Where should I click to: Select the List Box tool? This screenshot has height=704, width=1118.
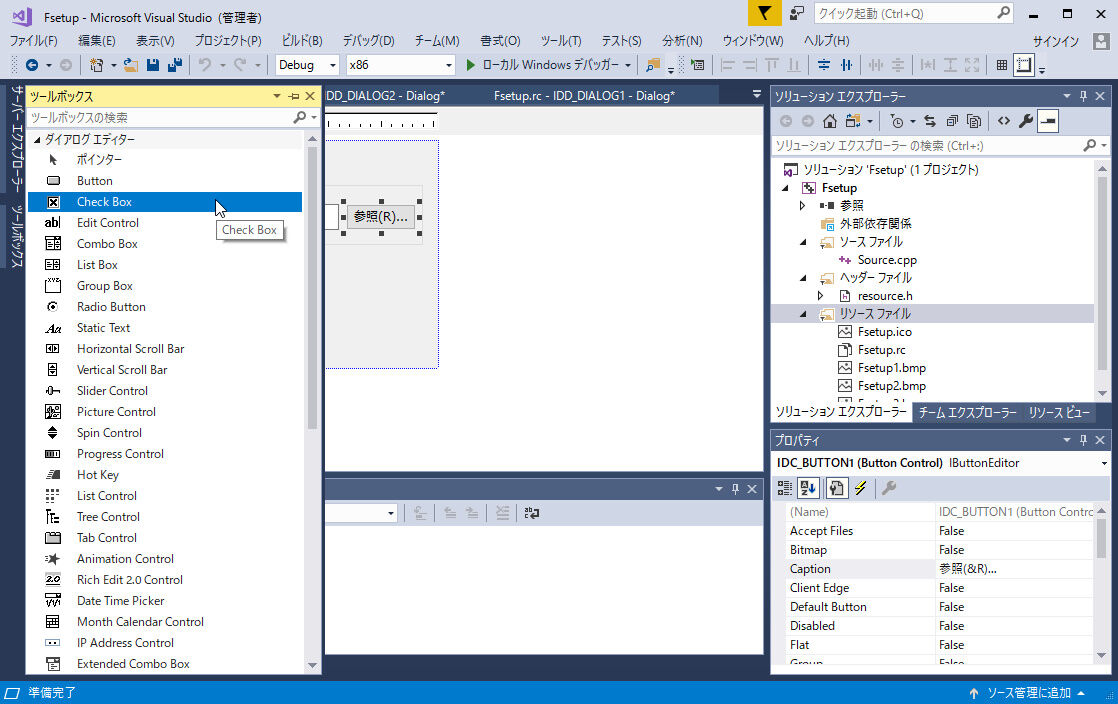(165, 265)
